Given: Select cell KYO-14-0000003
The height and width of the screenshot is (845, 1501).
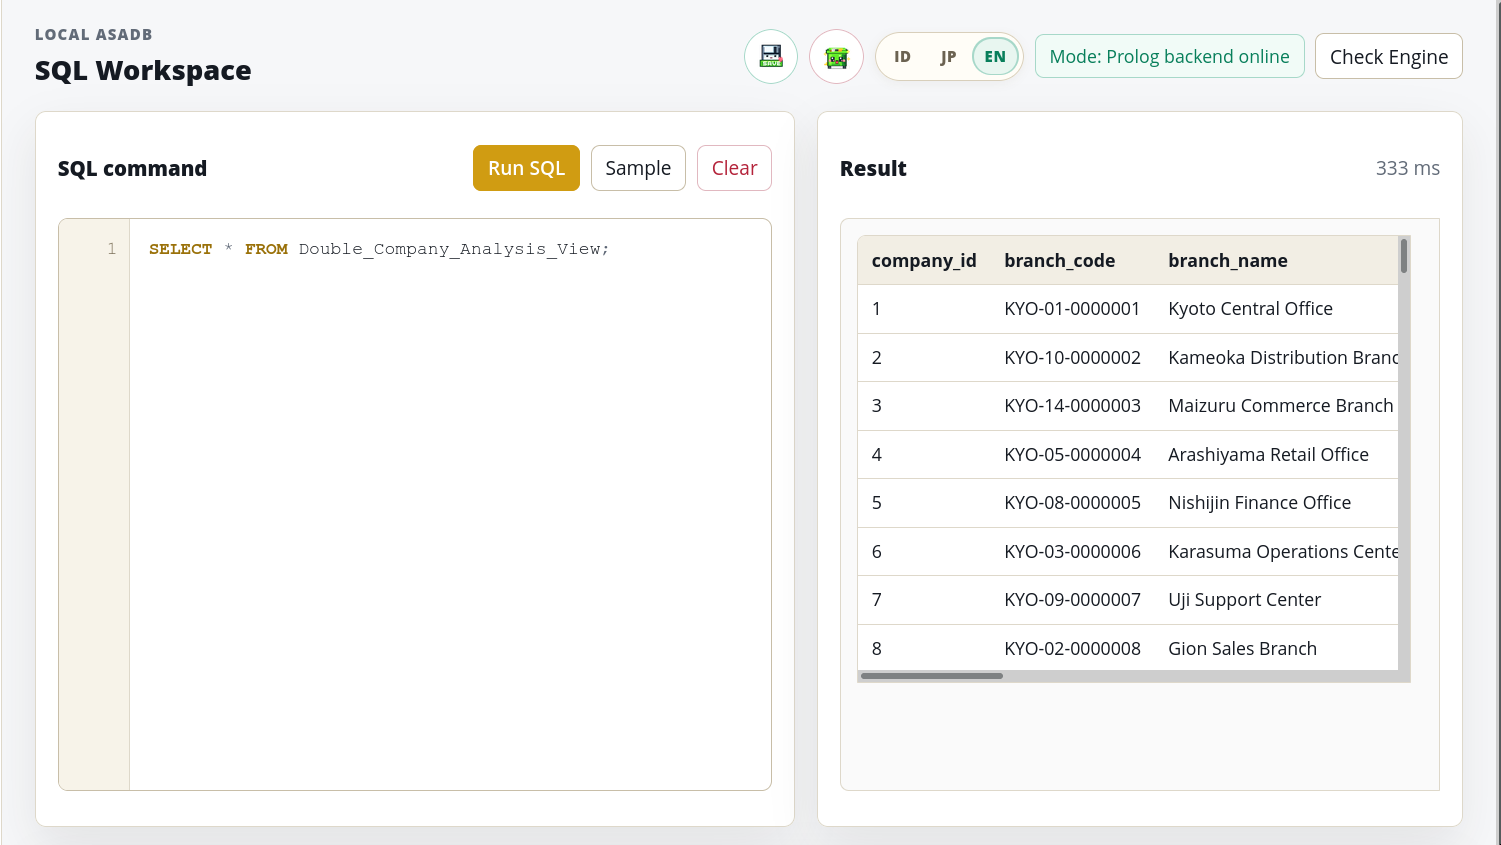Looking at the screenshot, I should click(1072, 406).
